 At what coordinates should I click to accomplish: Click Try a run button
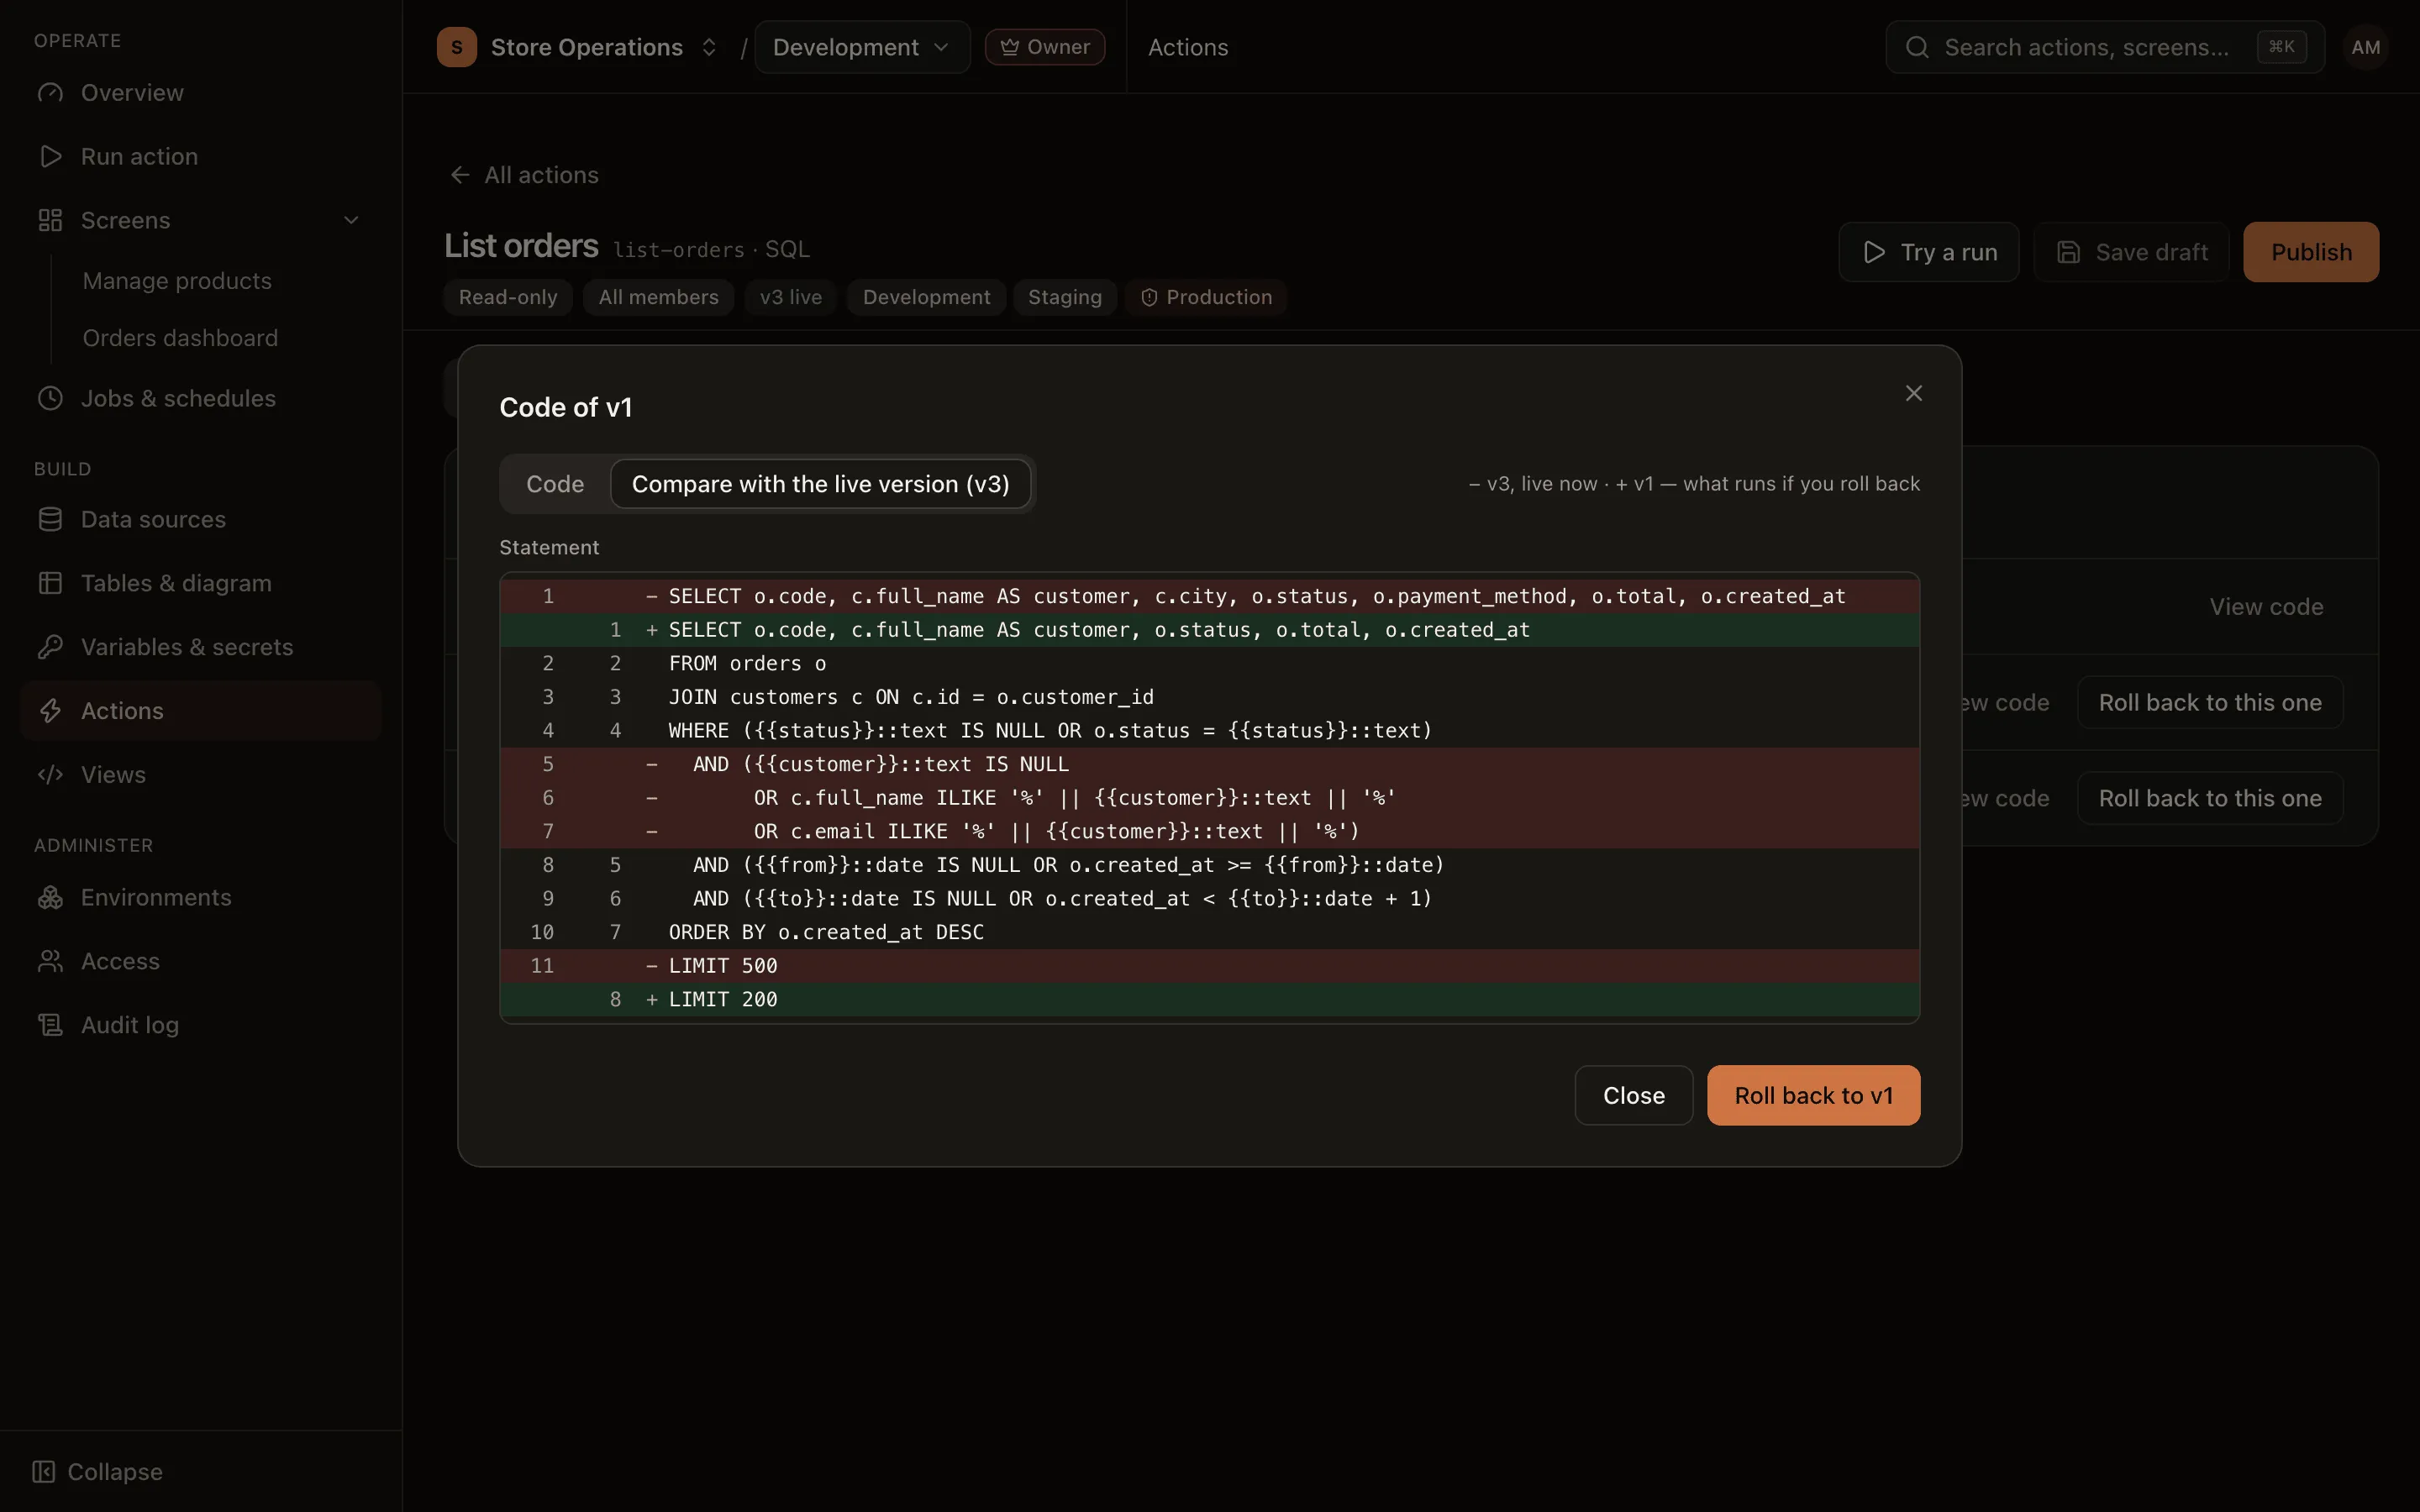(1929, 252)
